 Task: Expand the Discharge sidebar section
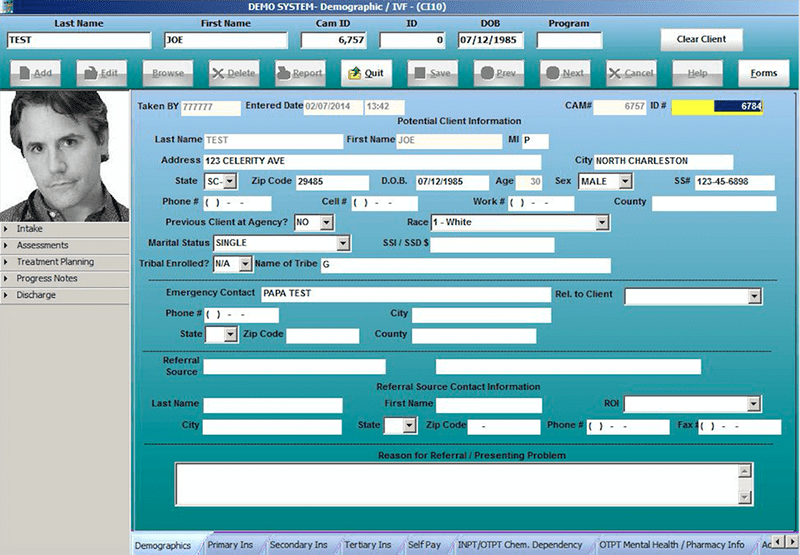click(x=65, y=295)
